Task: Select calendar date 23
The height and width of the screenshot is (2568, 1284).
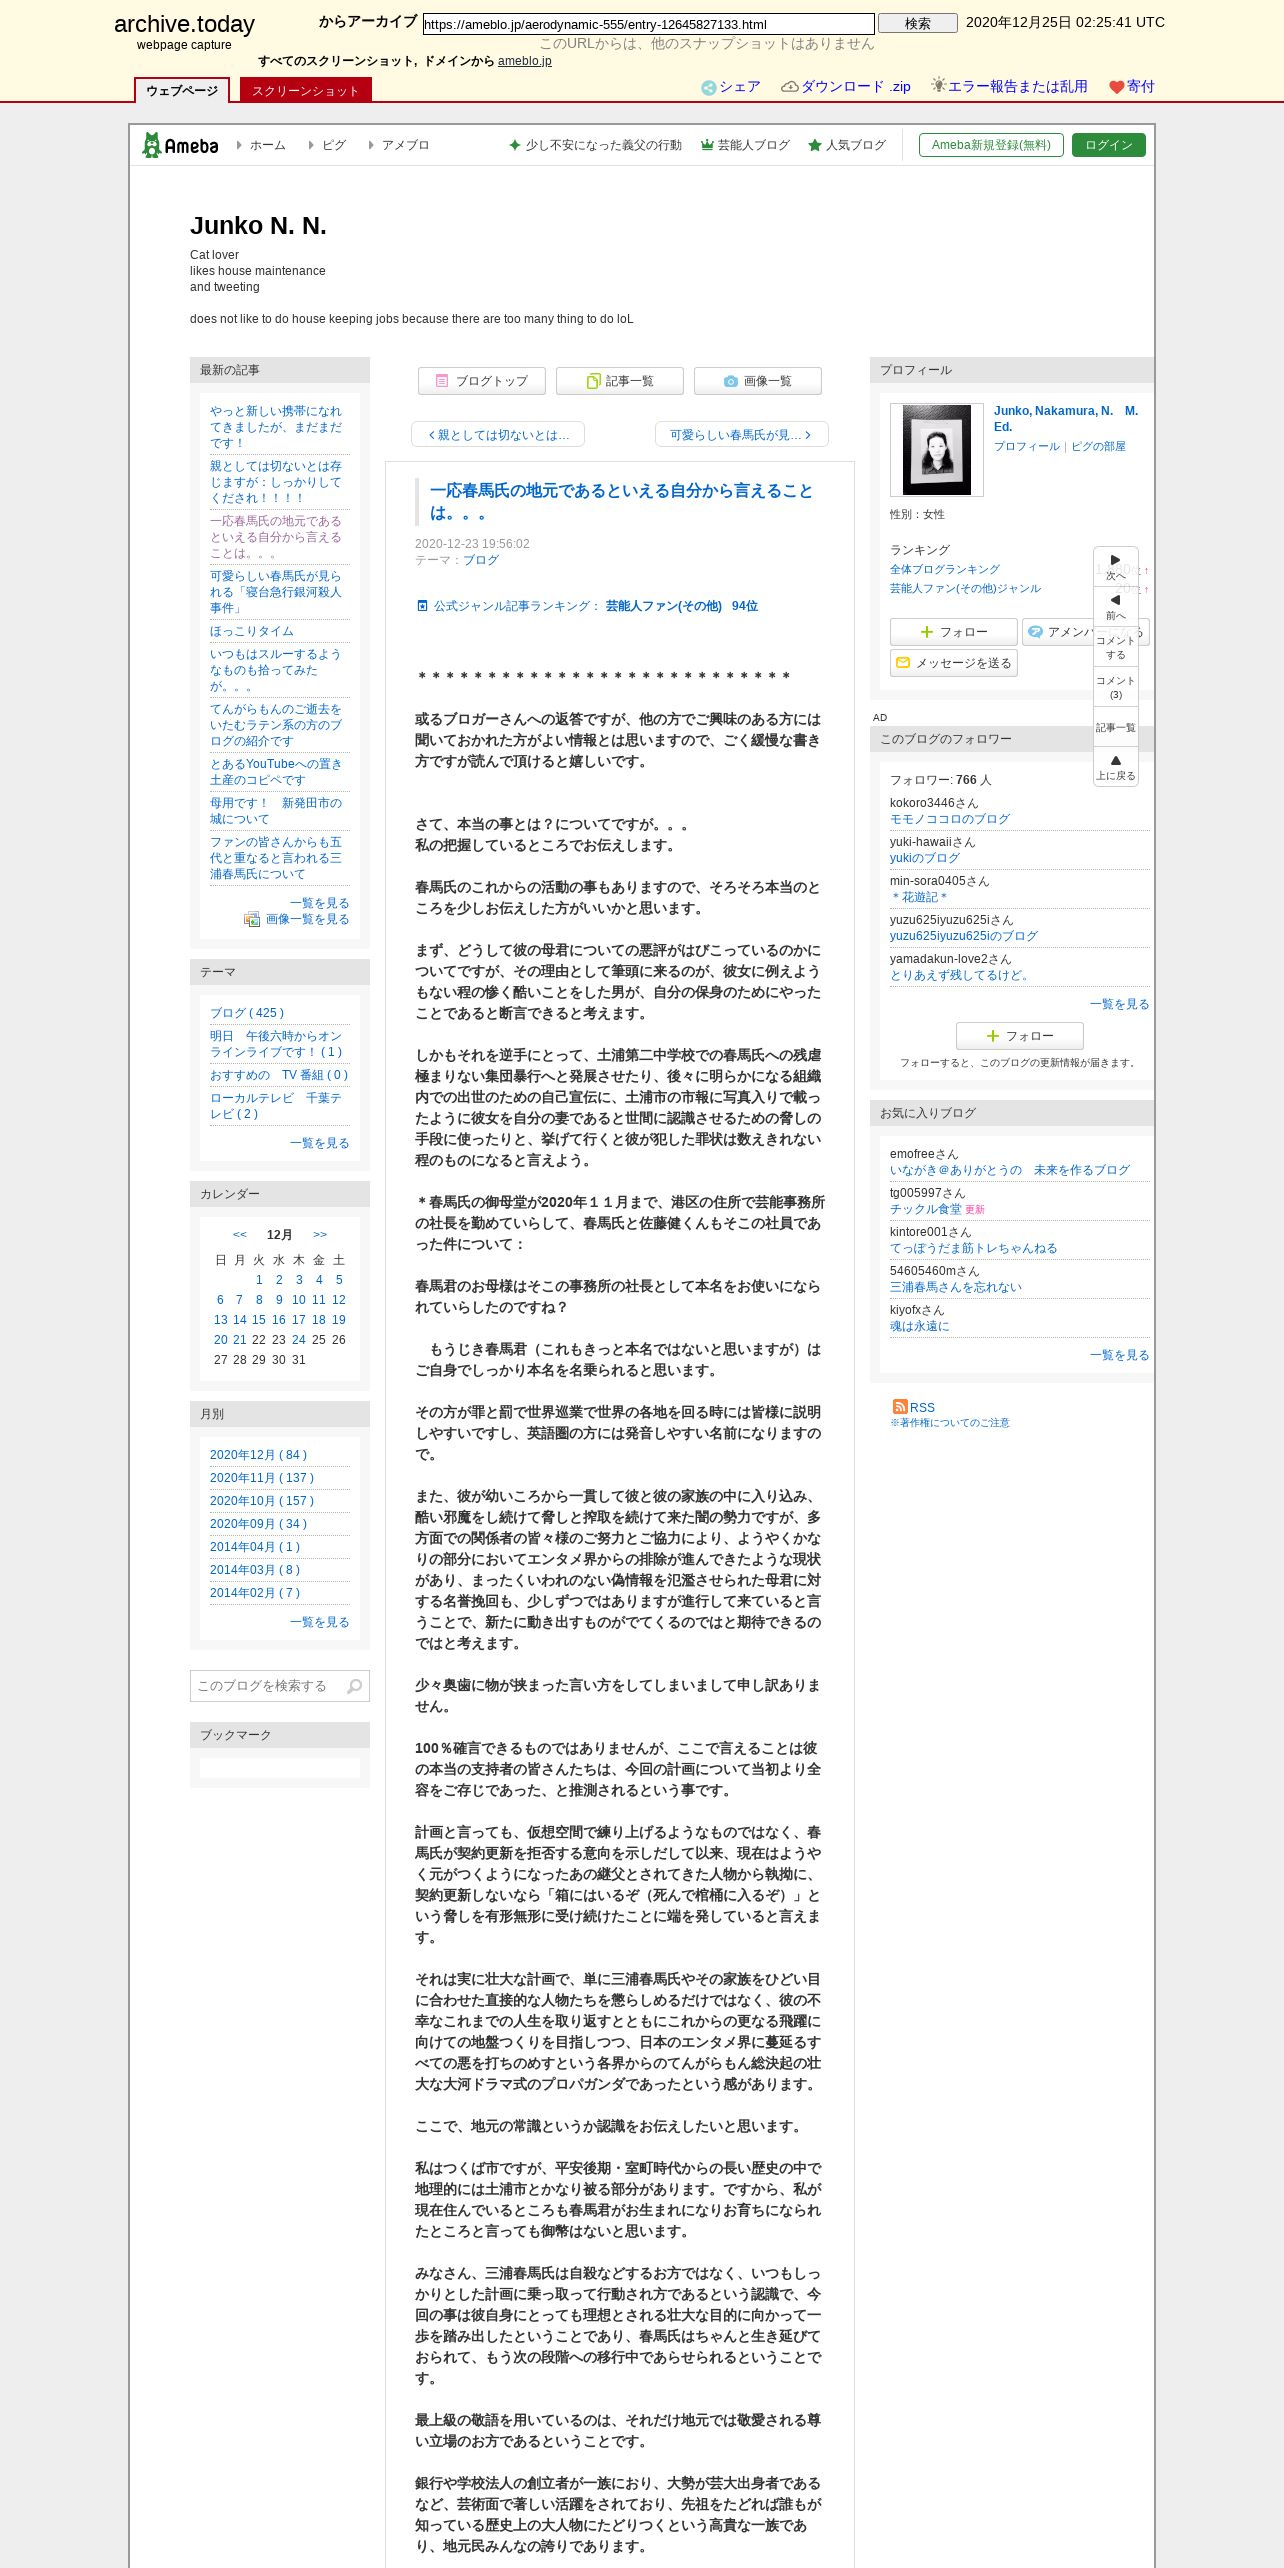Action: (279, 1340)
